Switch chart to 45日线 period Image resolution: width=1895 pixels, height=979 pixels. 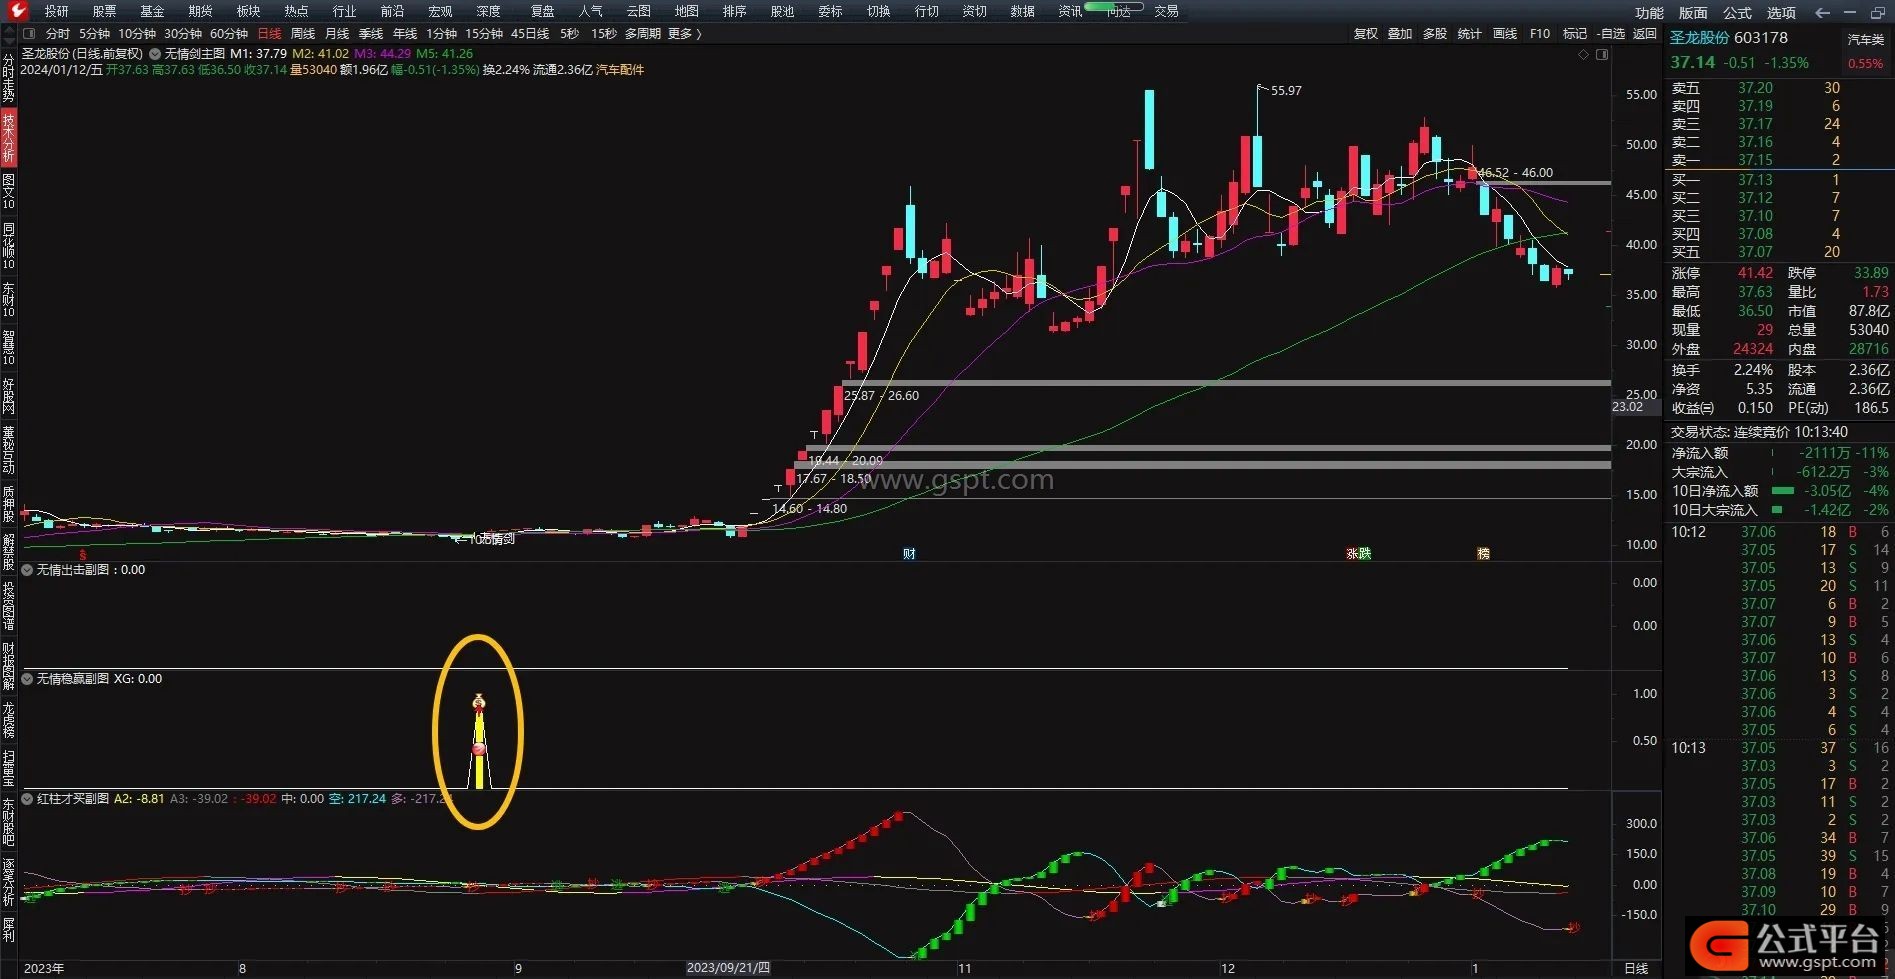[x=530, y=34]
